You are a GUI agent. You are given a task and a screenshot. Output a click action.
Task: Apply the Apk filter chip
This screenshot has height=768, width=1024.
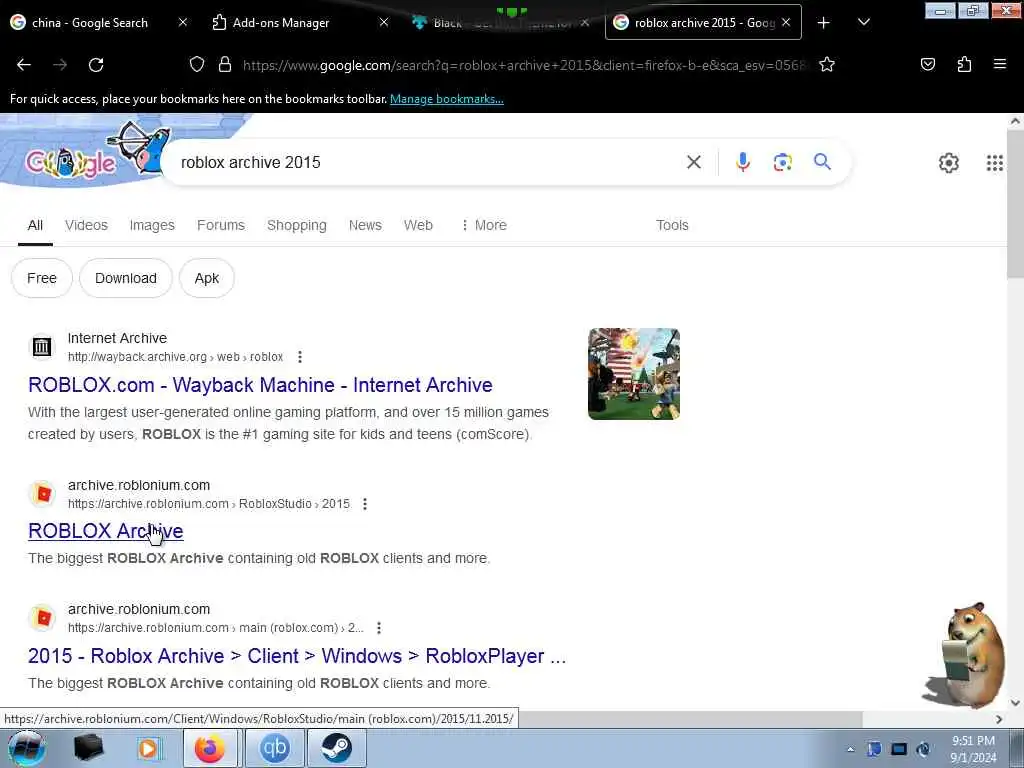(206, 278)
